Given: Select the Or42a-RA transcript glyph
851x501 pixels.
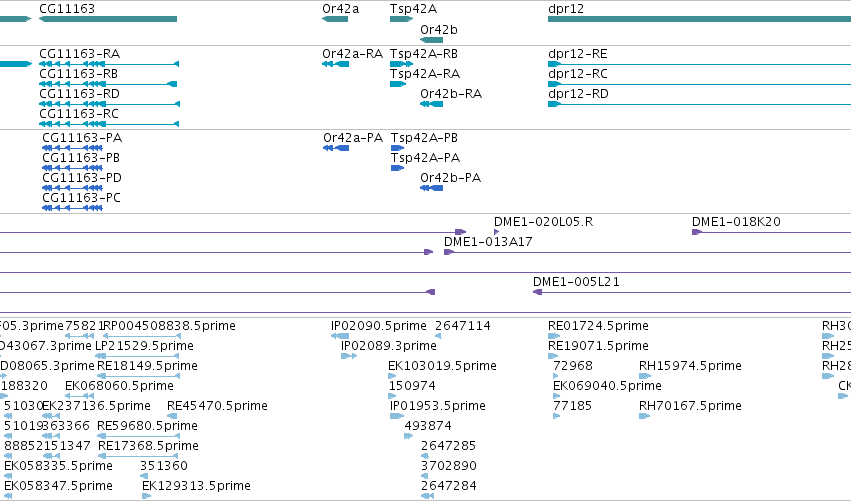Looking at the screenshot, I should (335, 64).
